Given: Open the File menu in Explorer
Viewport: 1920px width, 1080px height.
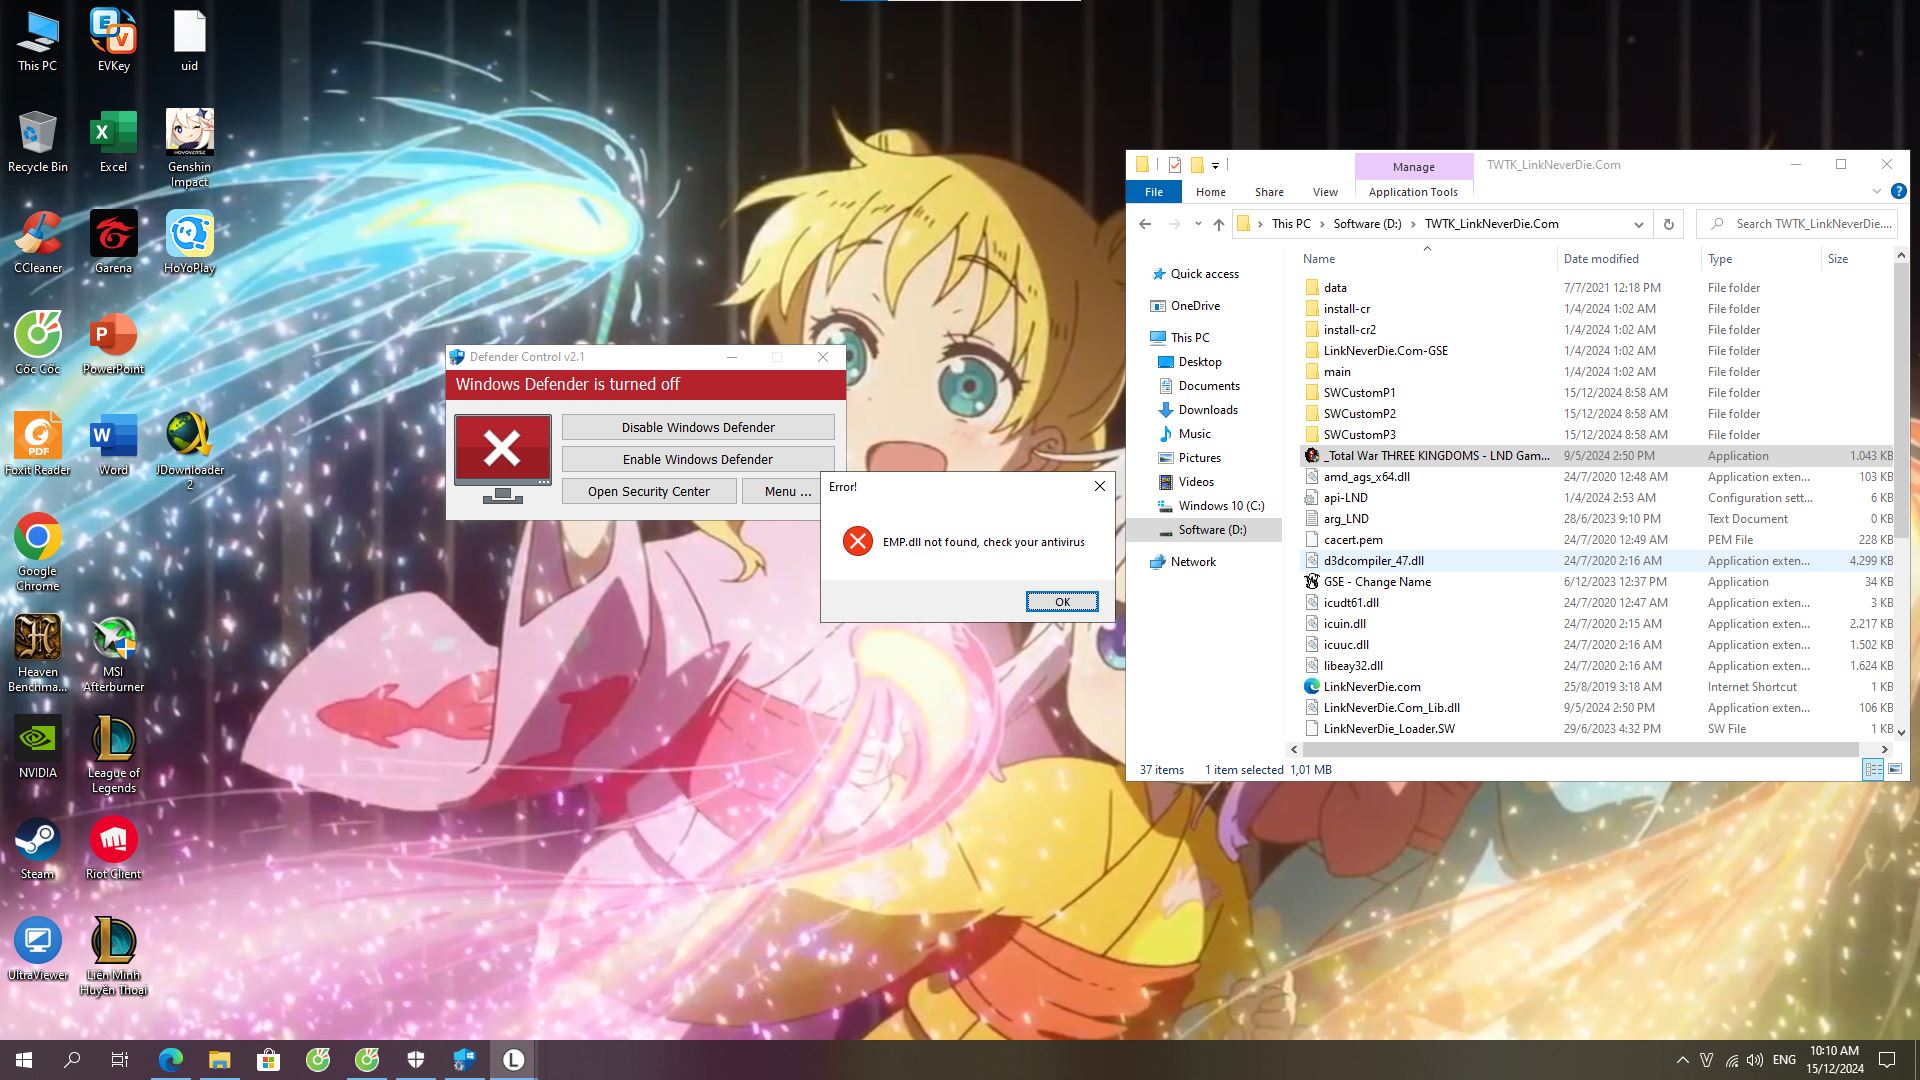Looking at the screenshot, I should coord(1153,192).
